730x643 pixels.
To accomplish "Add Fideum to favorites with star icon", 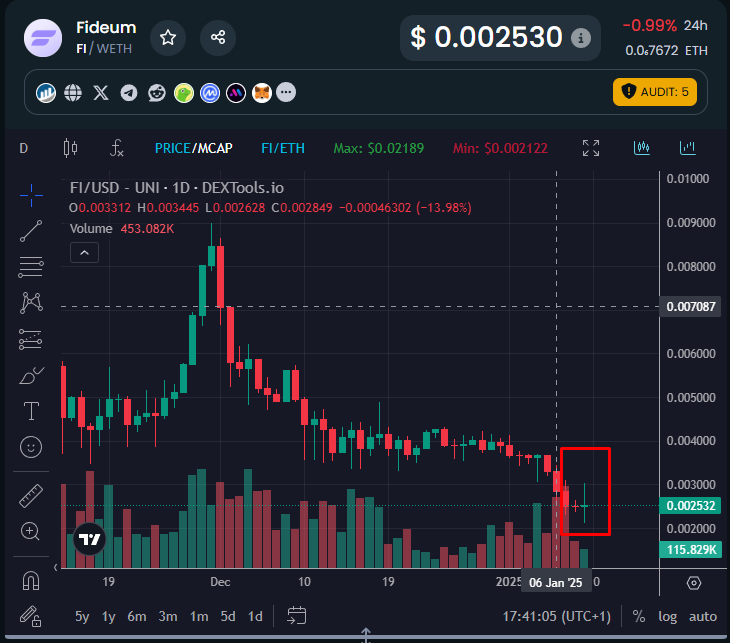I will (x=168, y=38).
